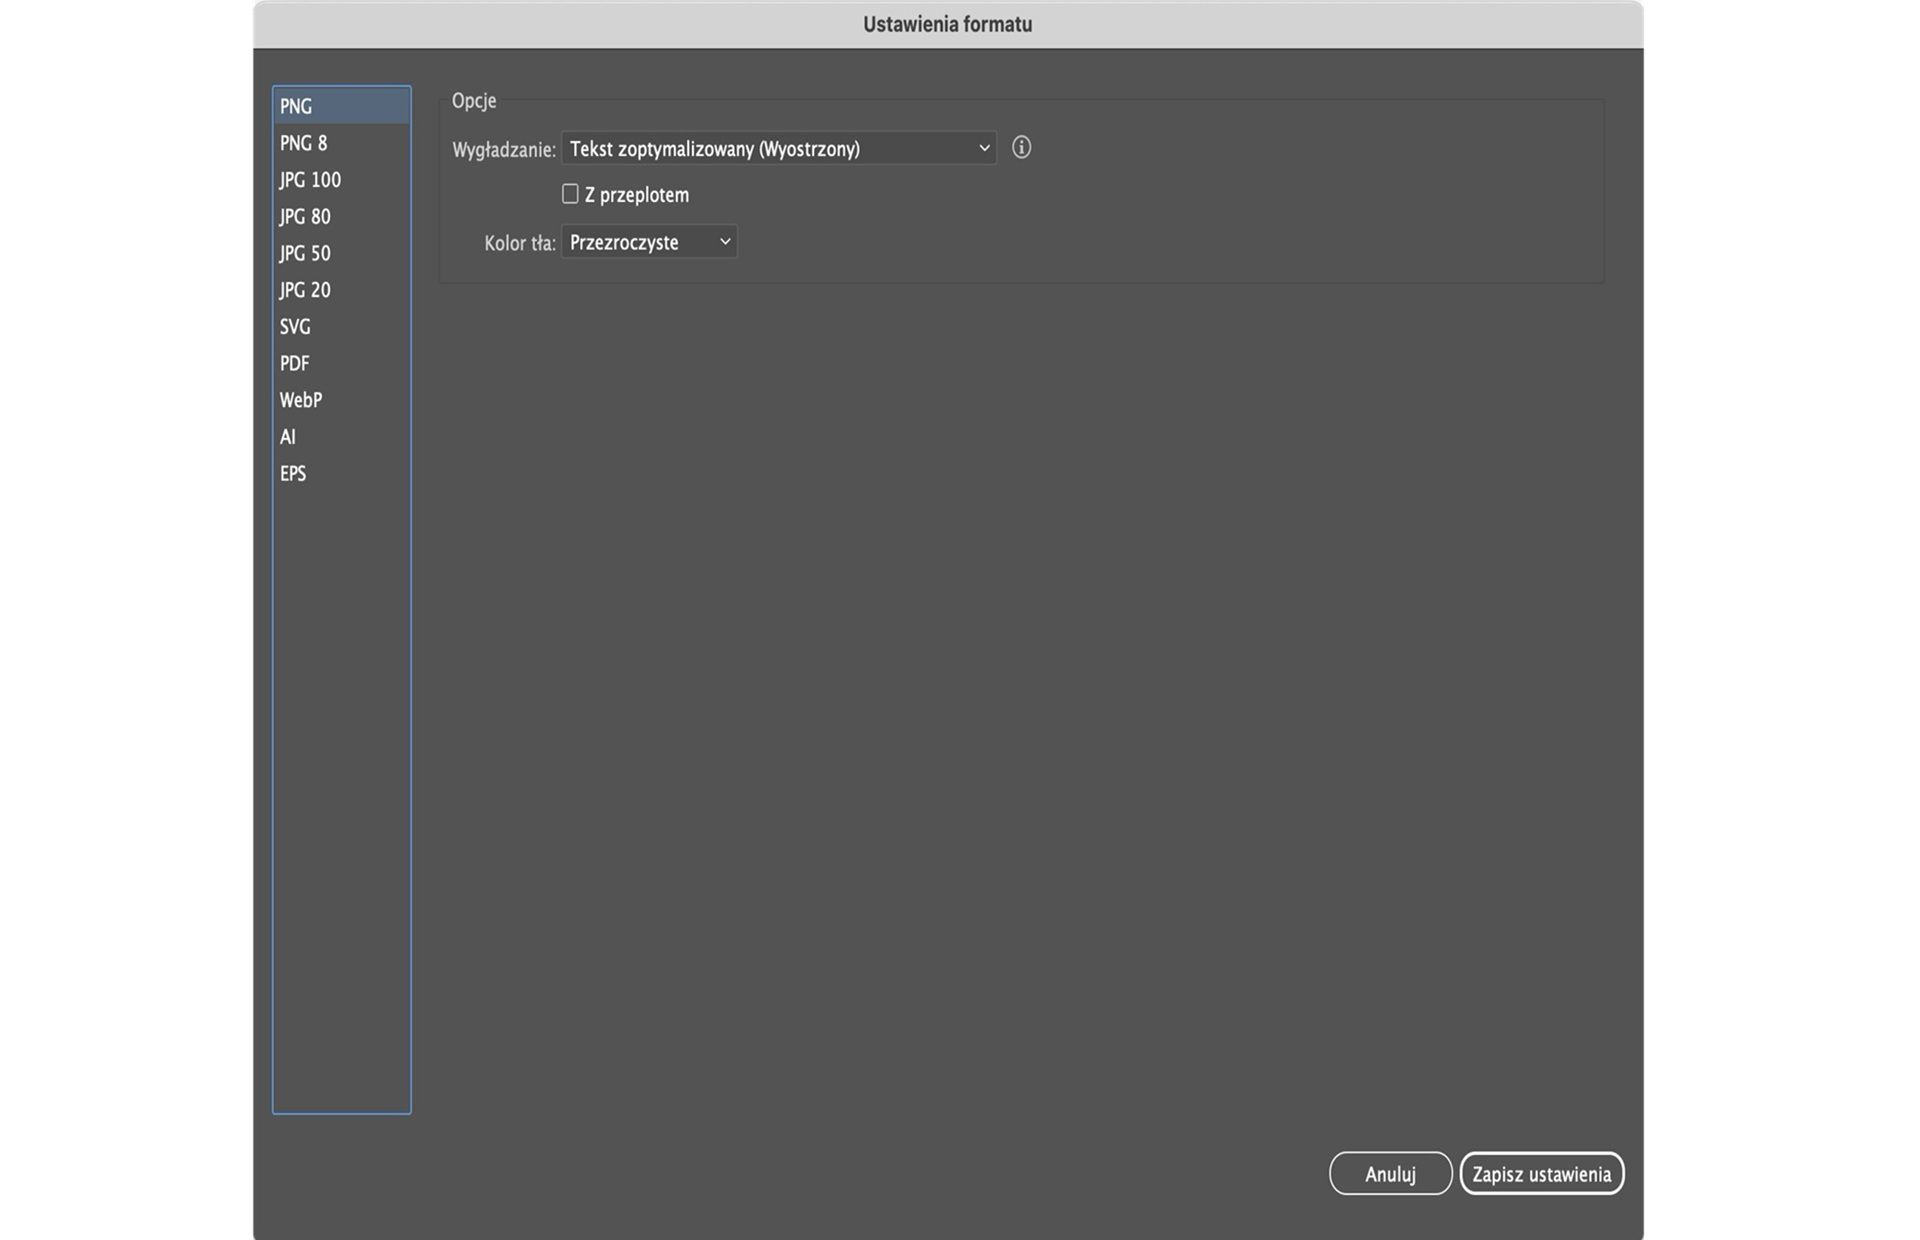Expand the Kolor tła dropdown
The width and height of the screenshot is (1920, 1240).
point(648,242)
